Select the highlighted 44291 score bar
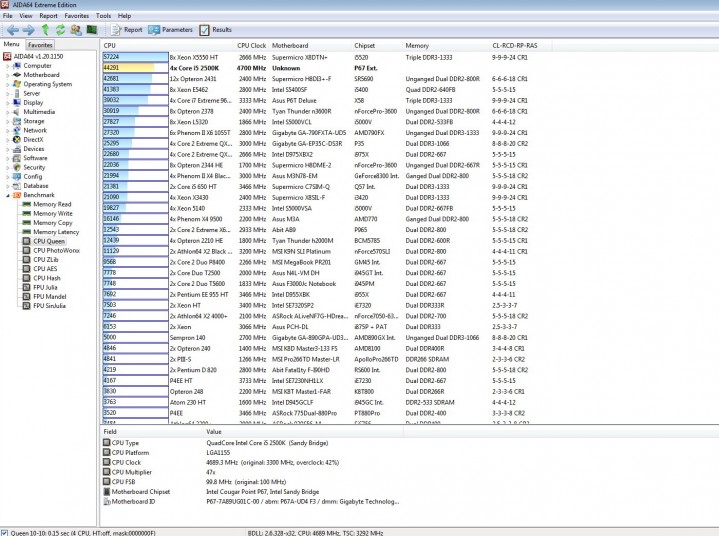Screen dimensions: 719x536 pos(136,68)
